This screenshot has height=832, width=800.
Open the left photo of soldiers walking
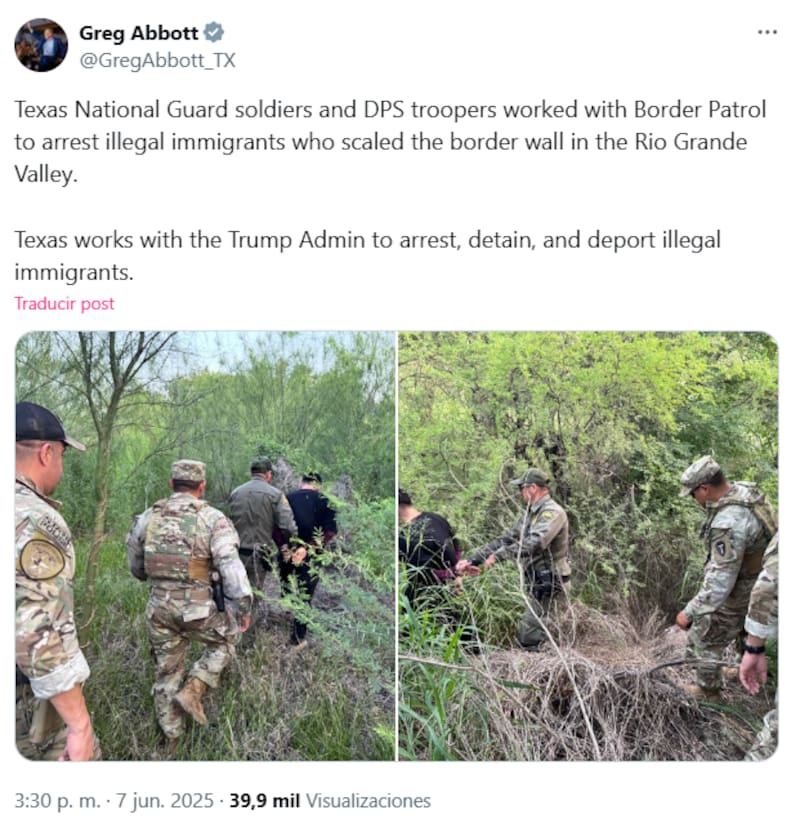206,546
